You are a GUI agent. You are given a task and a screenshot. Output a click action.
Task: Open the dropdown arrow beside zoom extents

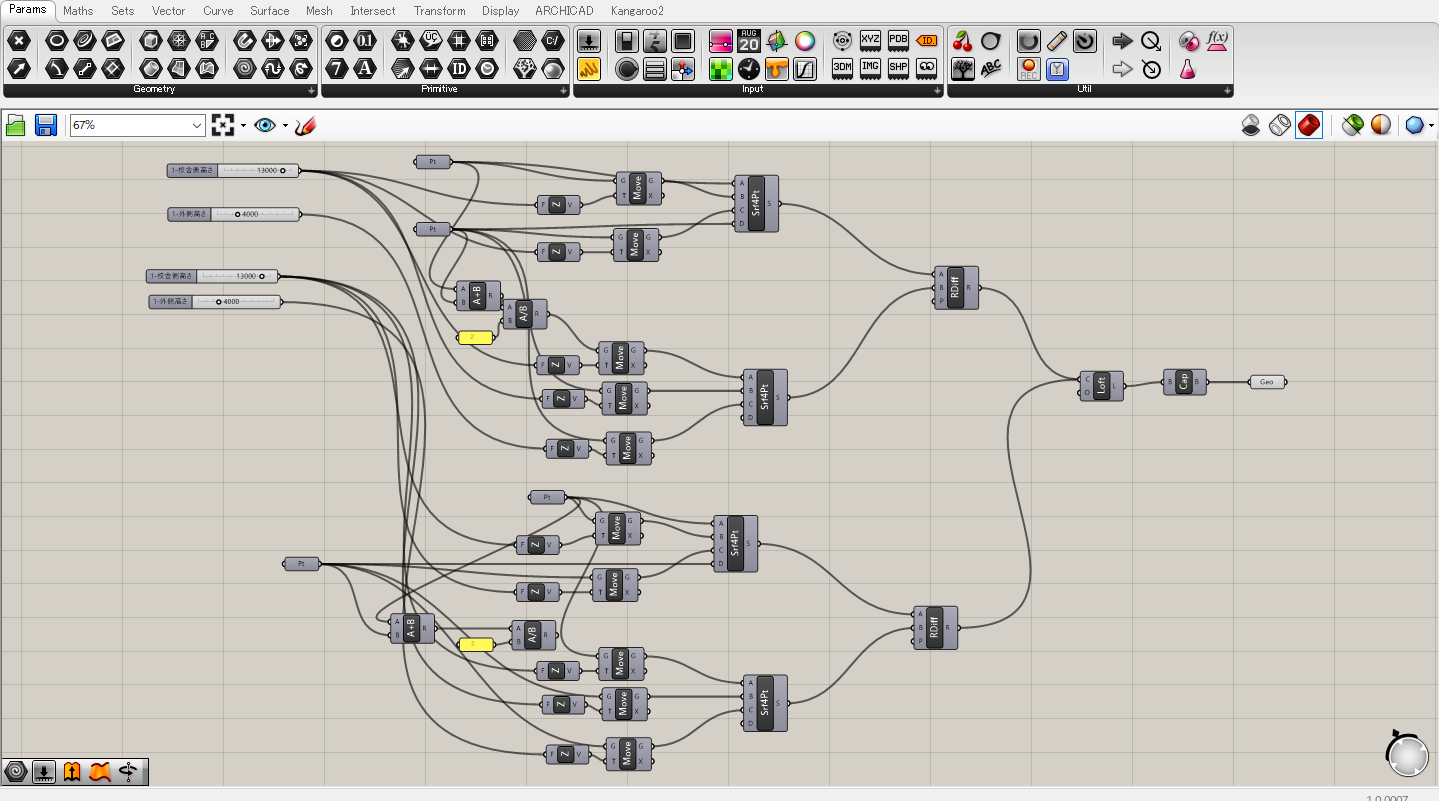coord(243,126)
